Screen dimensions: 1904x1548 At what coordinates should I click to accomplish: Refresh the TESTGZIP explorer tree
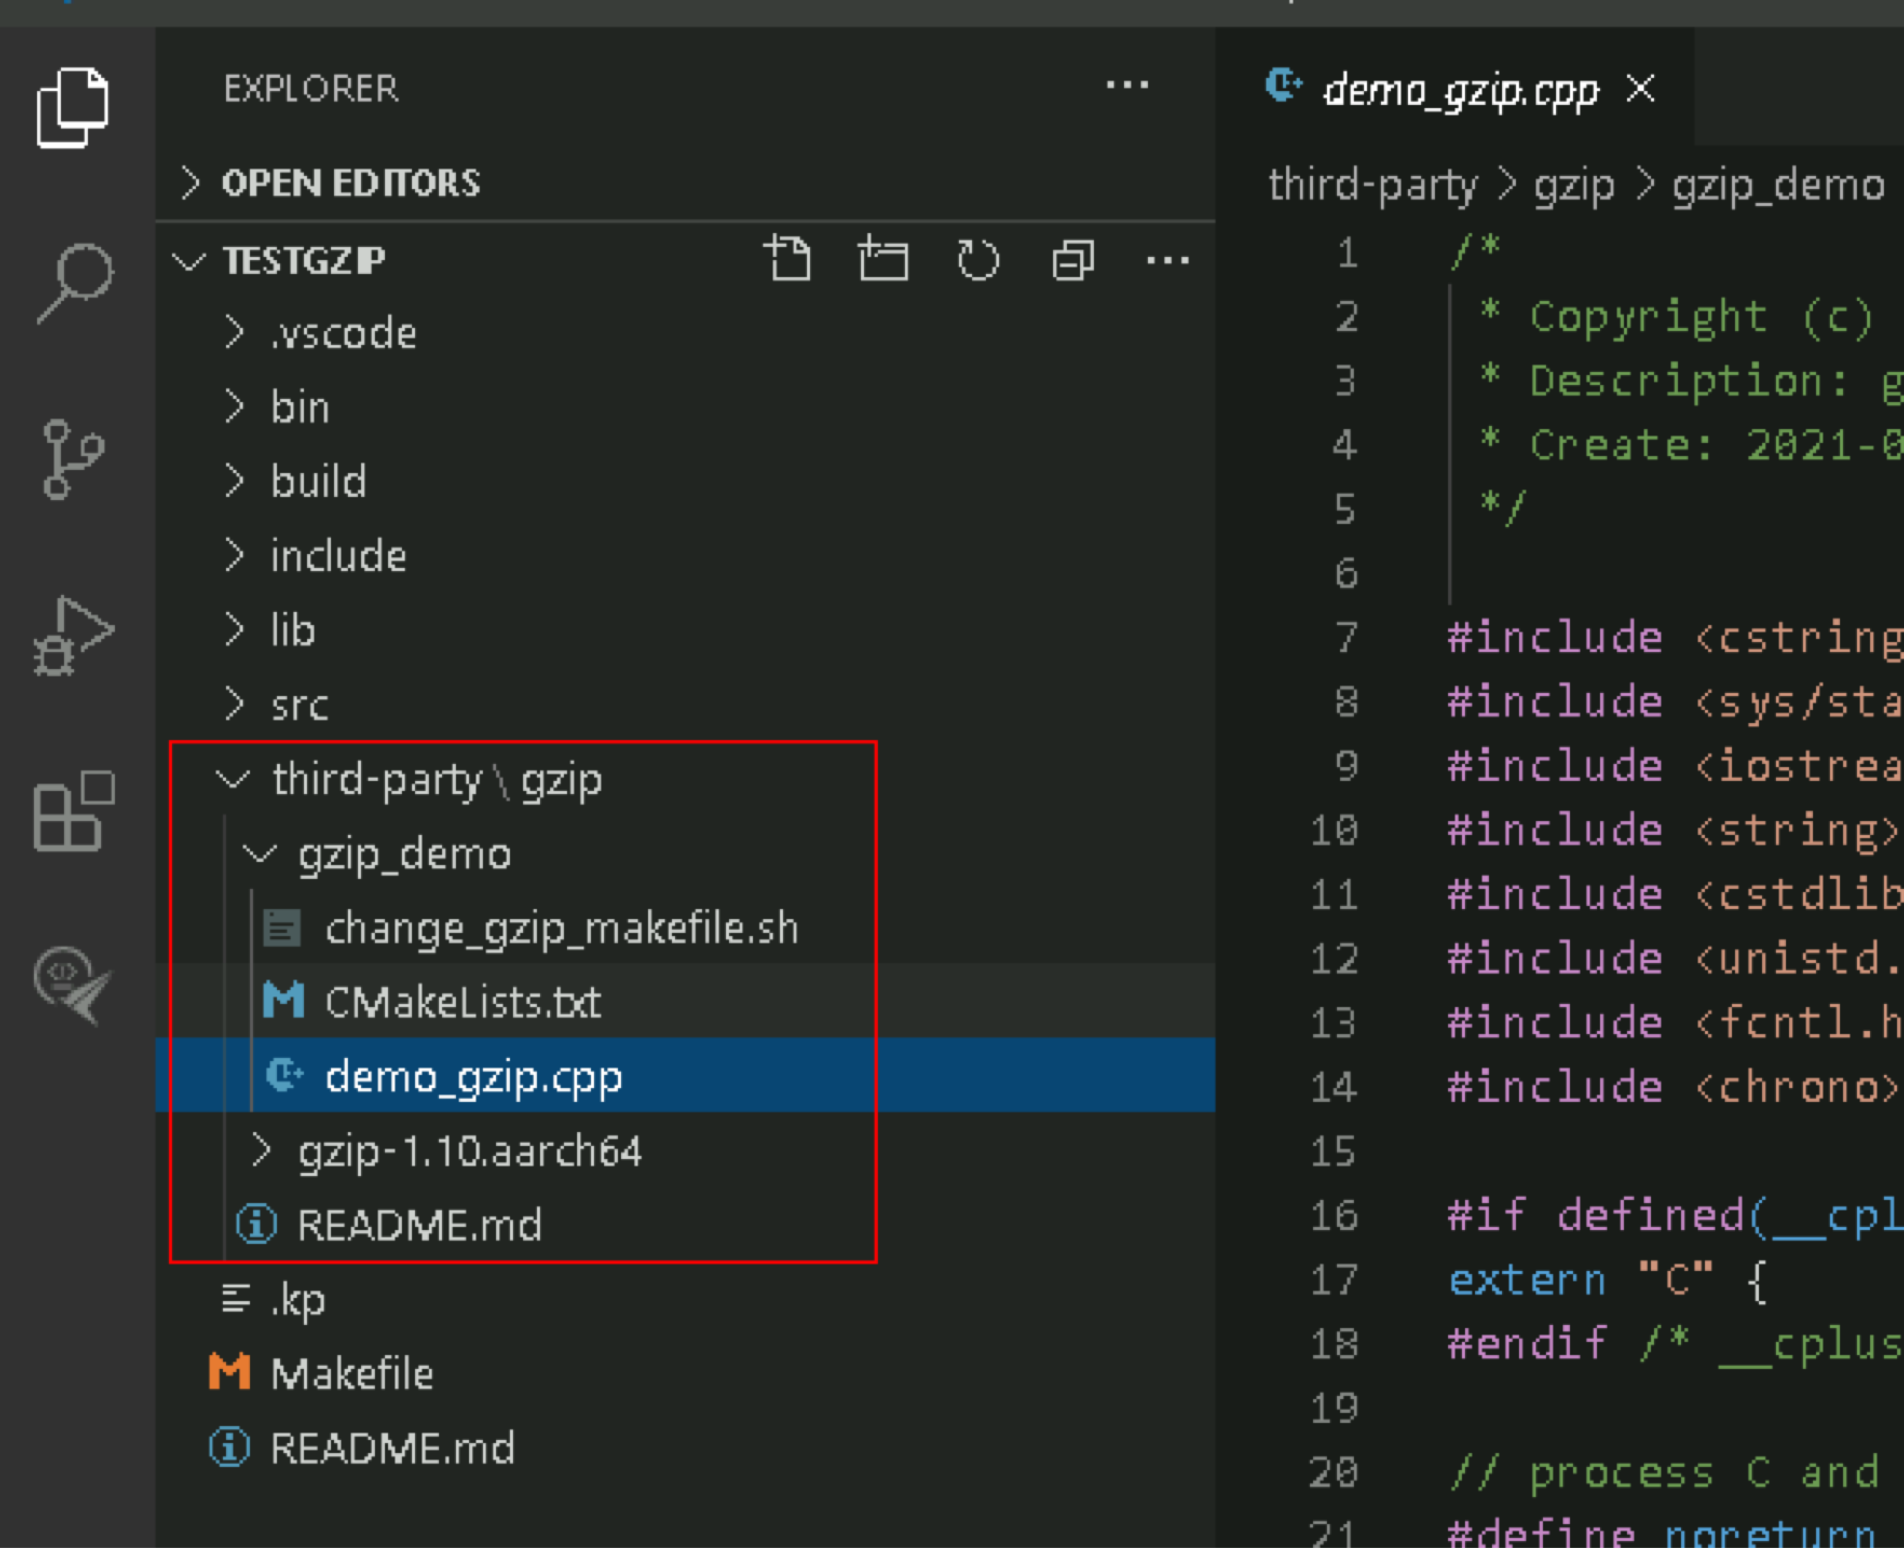pos(978,260)
